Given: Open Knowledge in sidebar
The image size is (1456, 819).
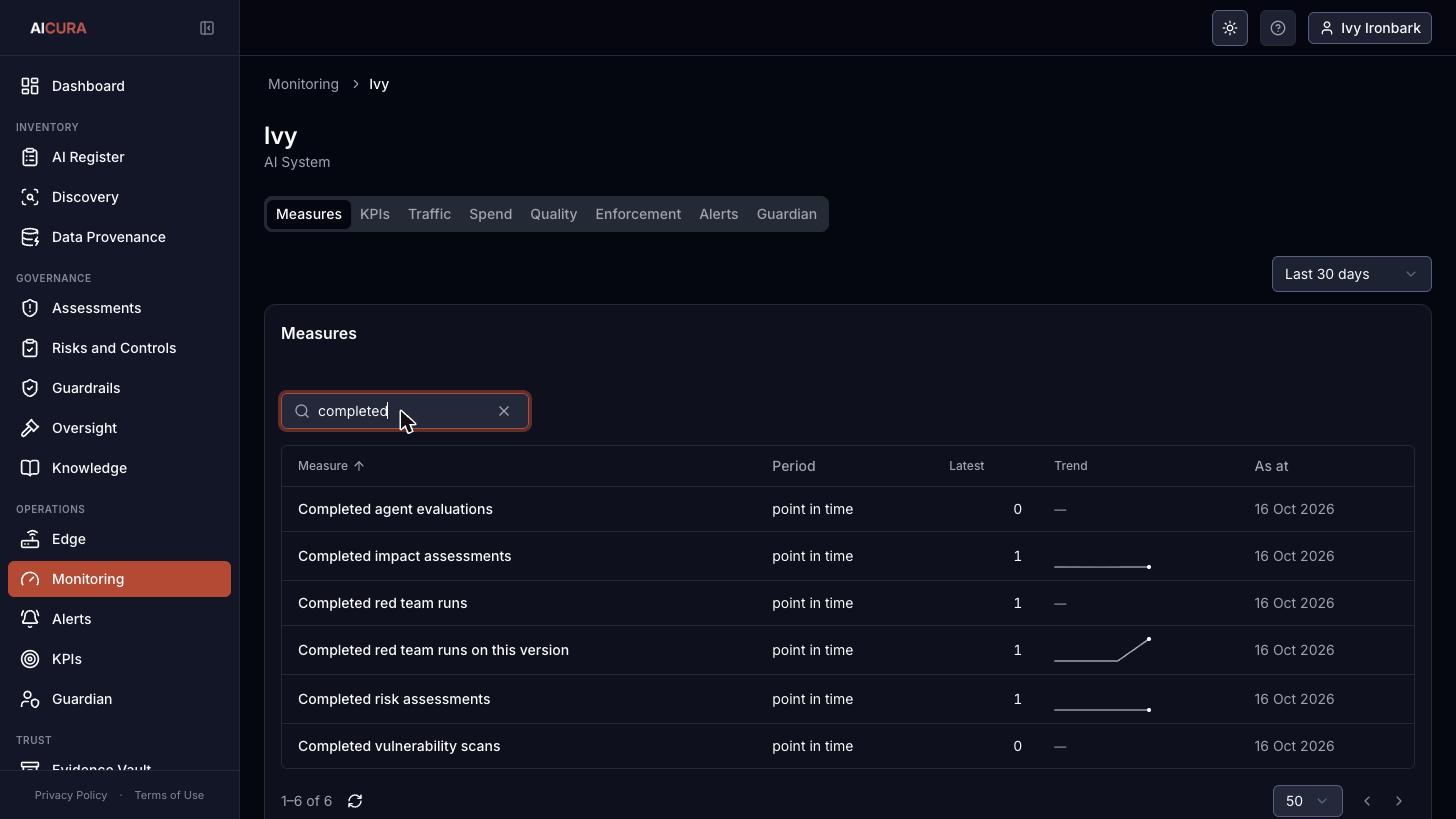Looking at the screenshot, I should pos(119,468).
